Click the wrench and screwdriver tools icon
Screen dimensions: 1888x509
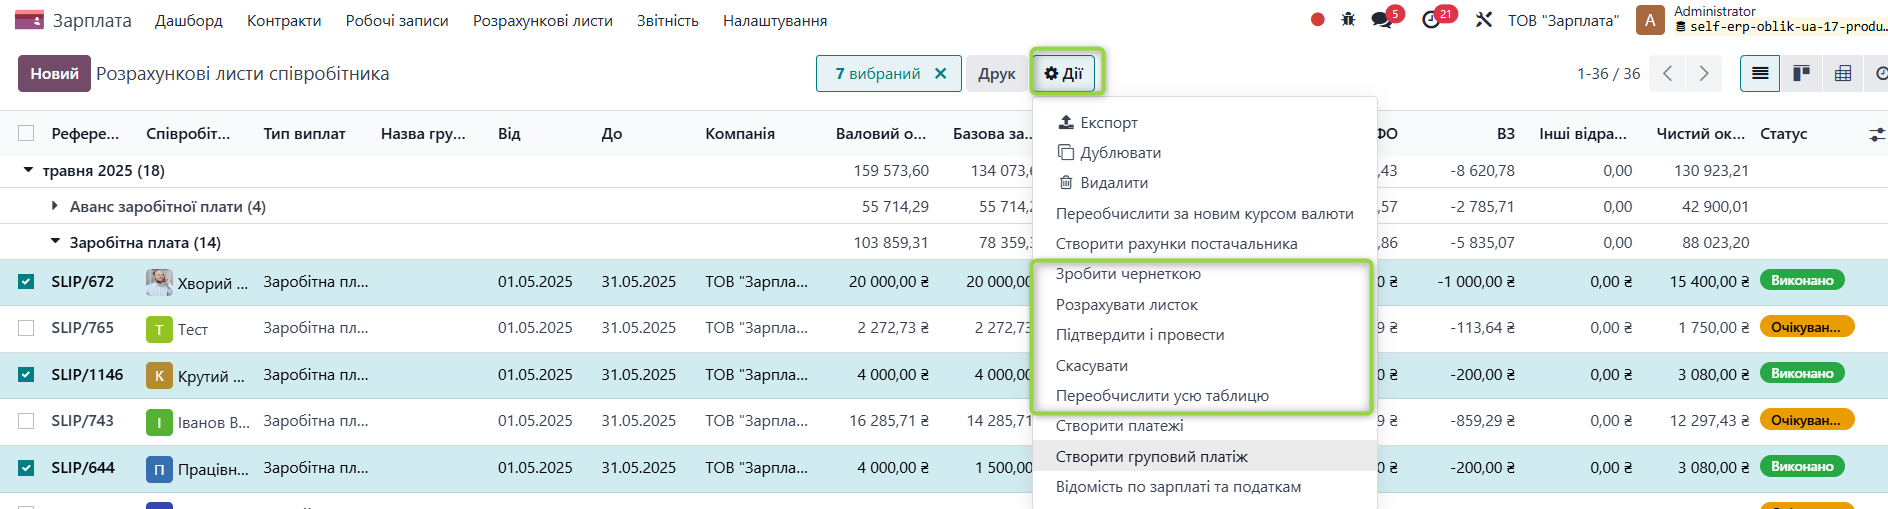[x=1484, y=20]
